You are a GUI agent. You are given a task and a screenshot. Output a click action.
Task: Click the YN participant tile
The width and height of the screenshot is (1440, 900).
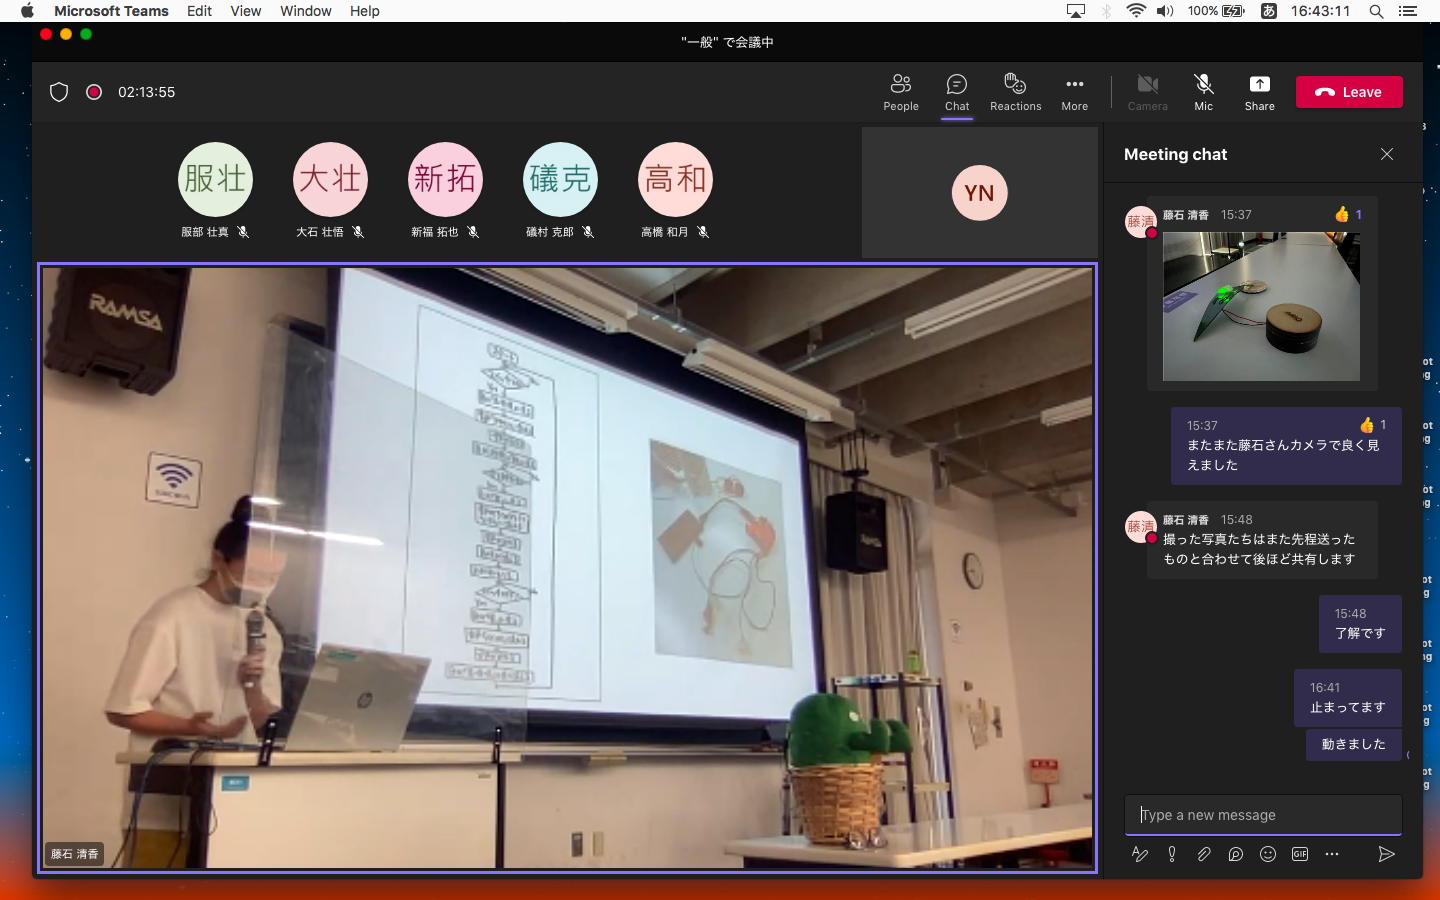tap(980, 192)
